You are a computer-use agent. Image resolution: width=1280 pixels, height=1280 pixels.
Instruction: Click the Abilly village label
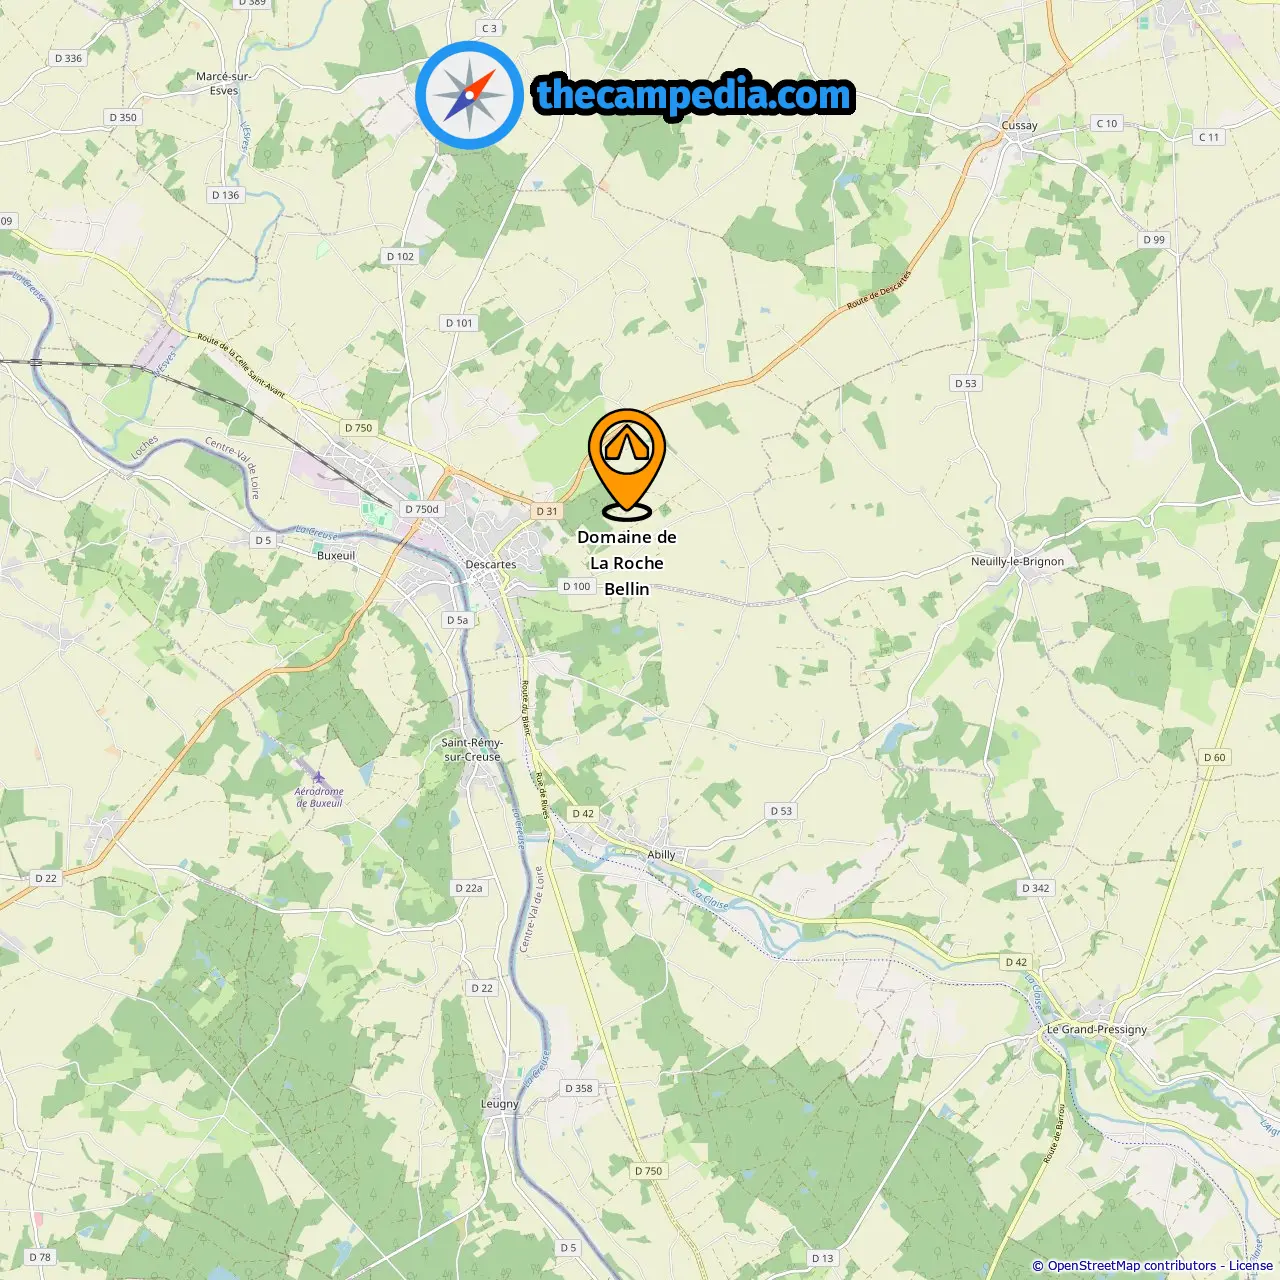click(x=661, y=855)
